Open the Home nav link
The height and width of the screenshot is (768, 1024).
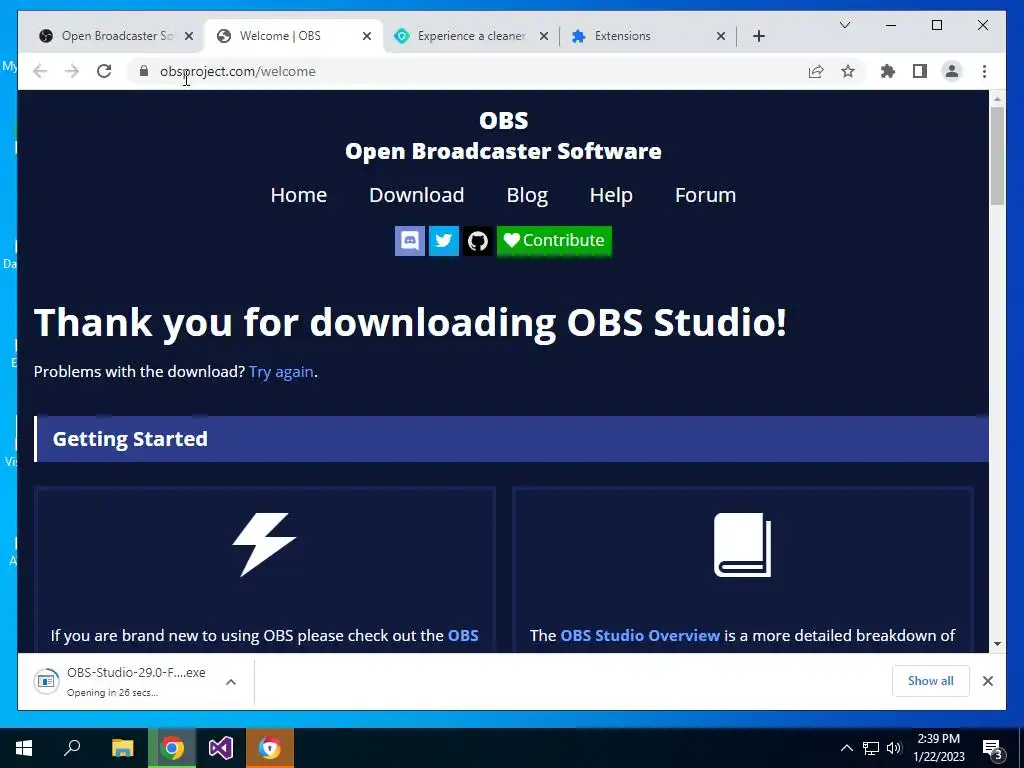click(x=298, y=195)
